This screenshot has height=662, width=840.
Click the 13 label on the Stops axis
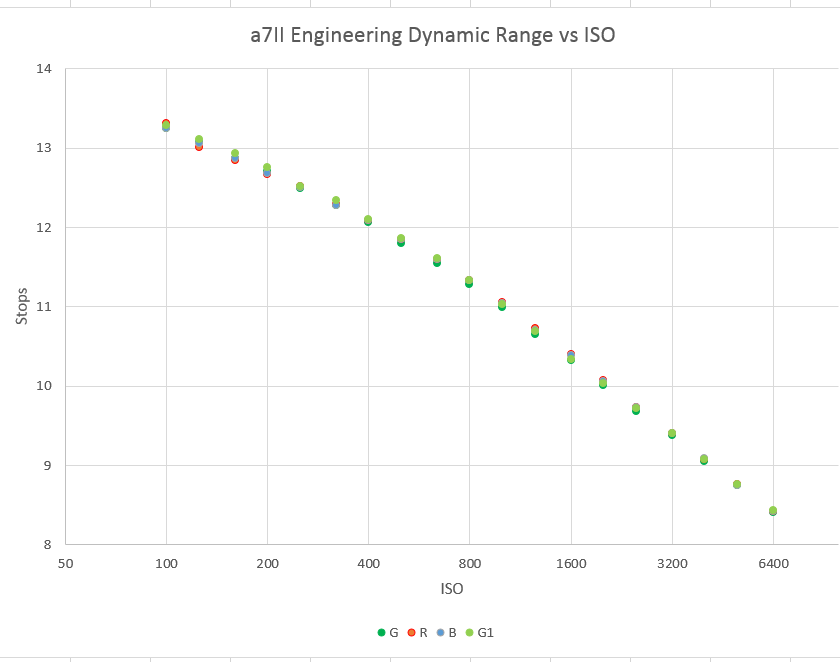[44, 148]
